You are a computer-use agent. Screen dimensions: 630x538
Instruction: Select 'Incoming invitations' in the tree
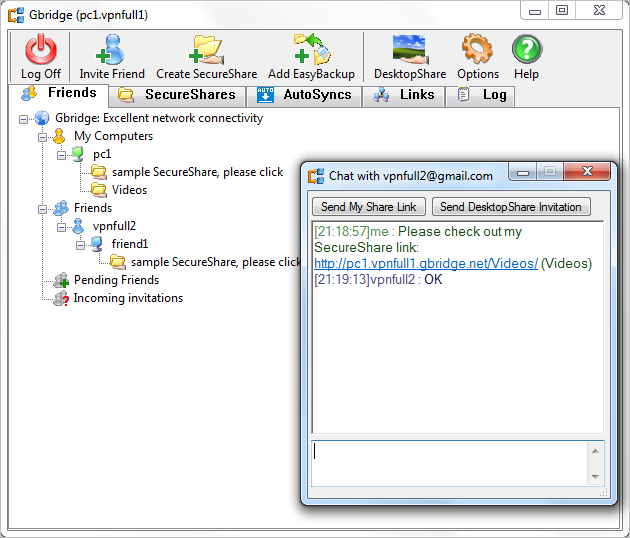[x=128, y=298]
